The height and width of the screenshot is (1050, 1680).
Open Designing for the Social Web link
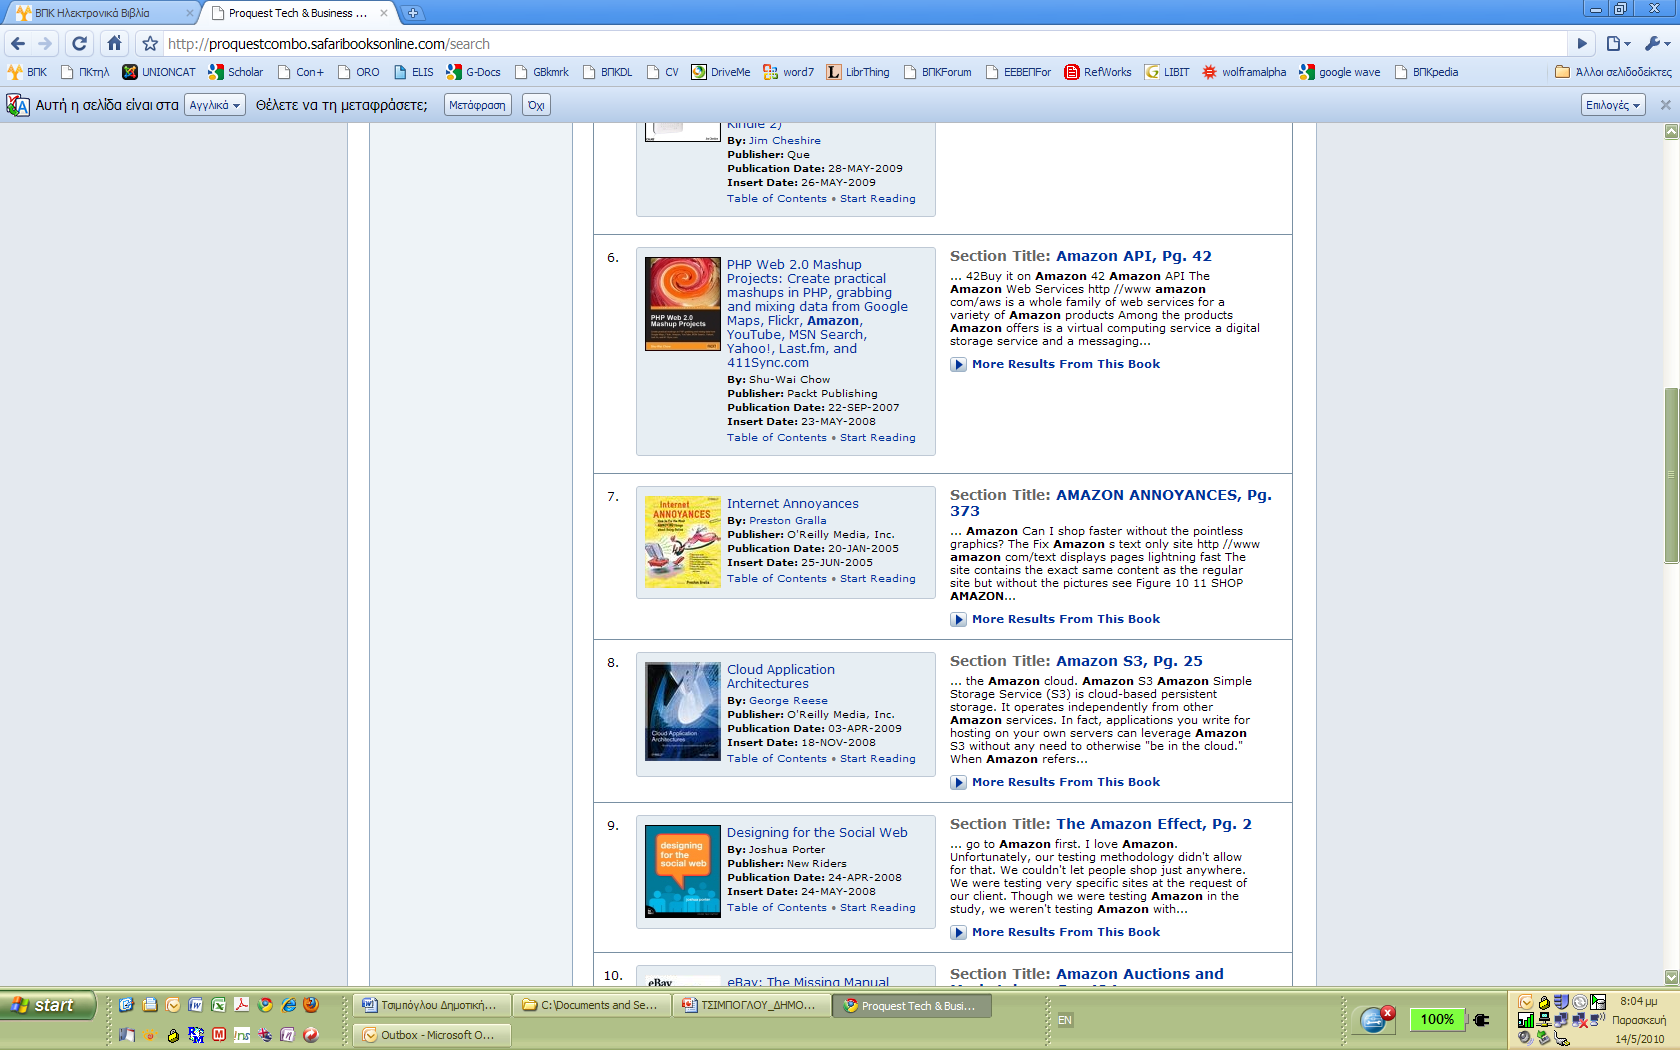tap(817, 833)
